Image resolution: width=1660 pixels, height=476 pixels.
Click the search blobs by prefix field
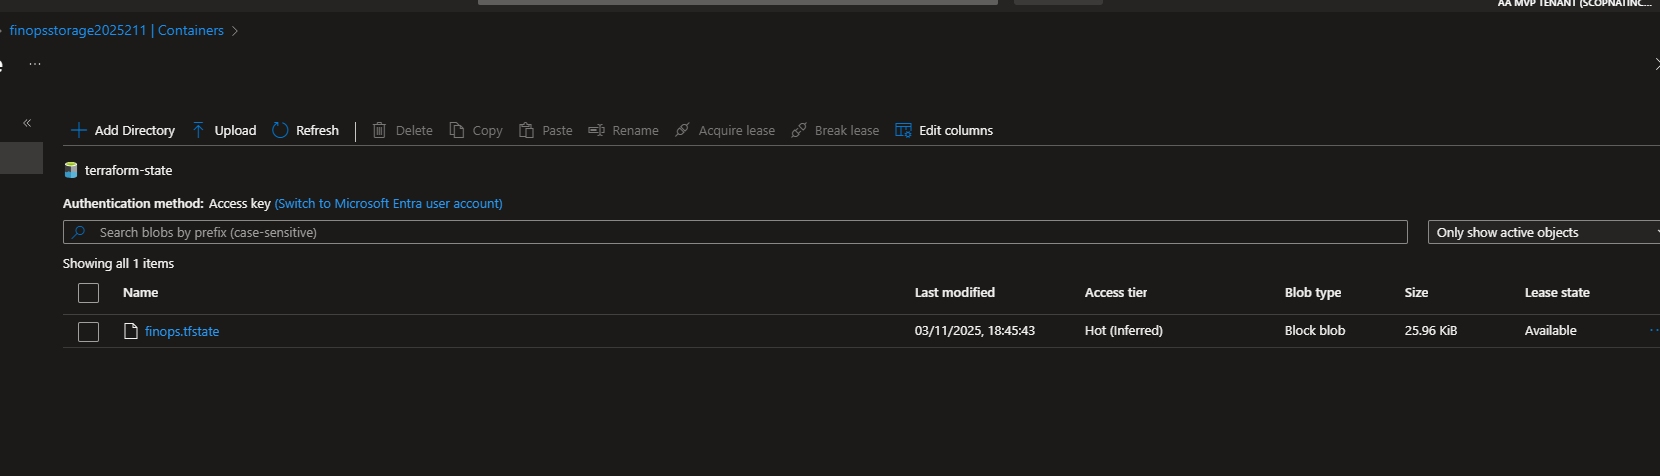point(735,232)
